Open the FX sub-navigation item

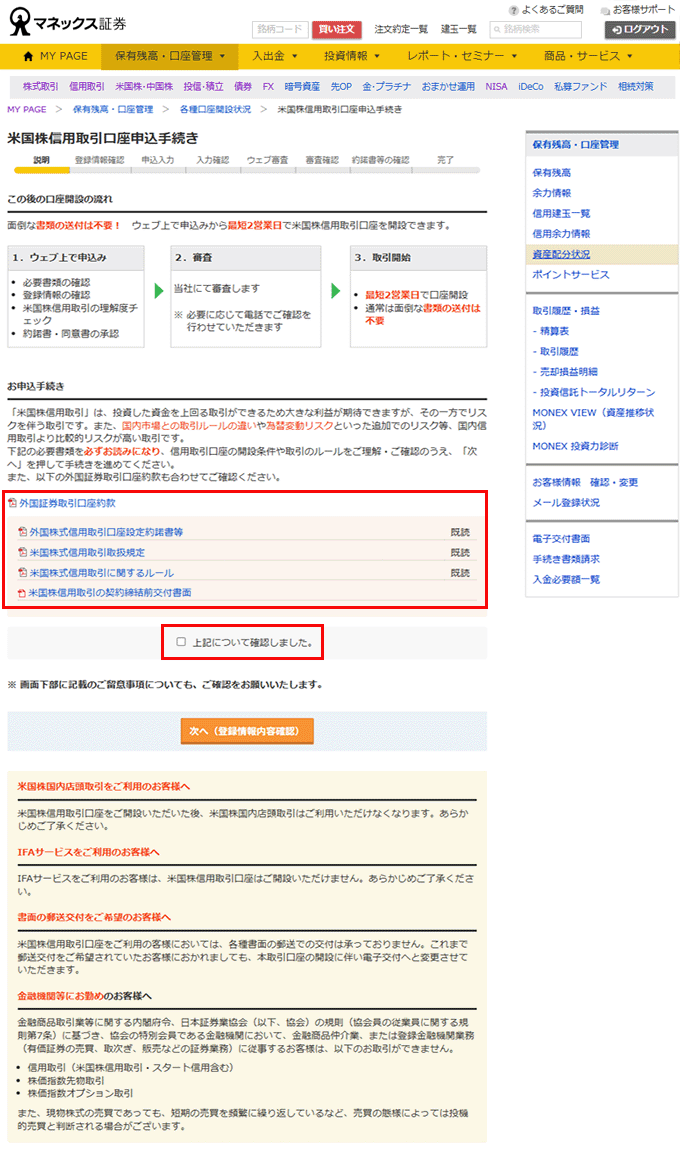pyautogui.click(x=268, y=87)
